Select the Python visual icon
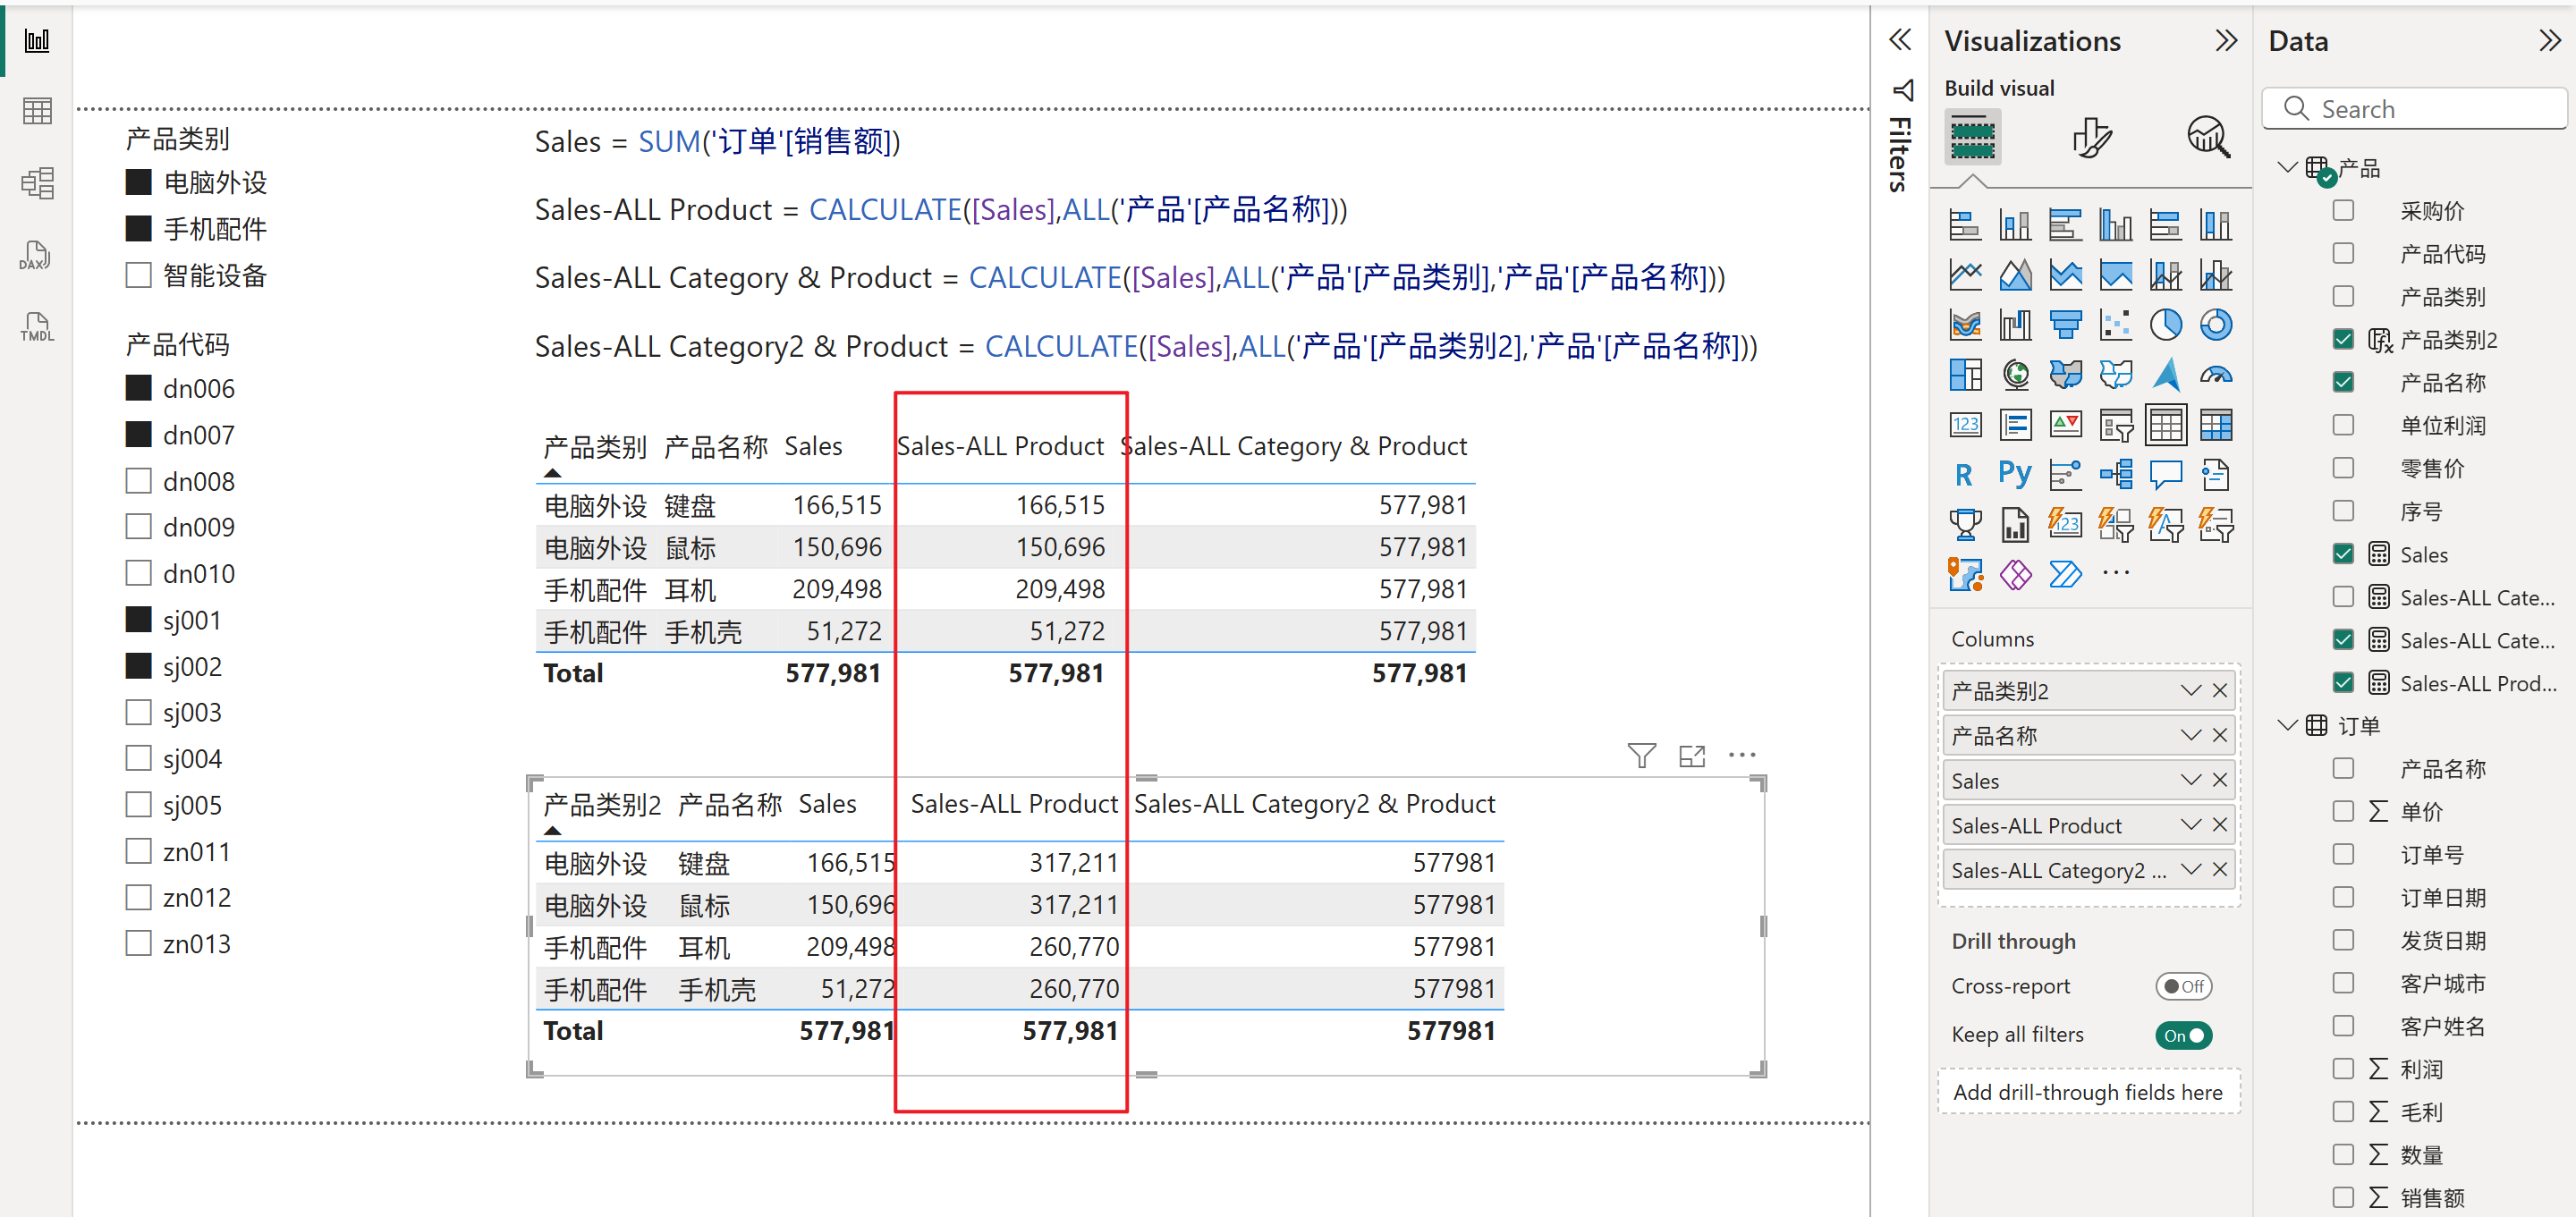2576x1217 pixels. [x=2015, y=475]
